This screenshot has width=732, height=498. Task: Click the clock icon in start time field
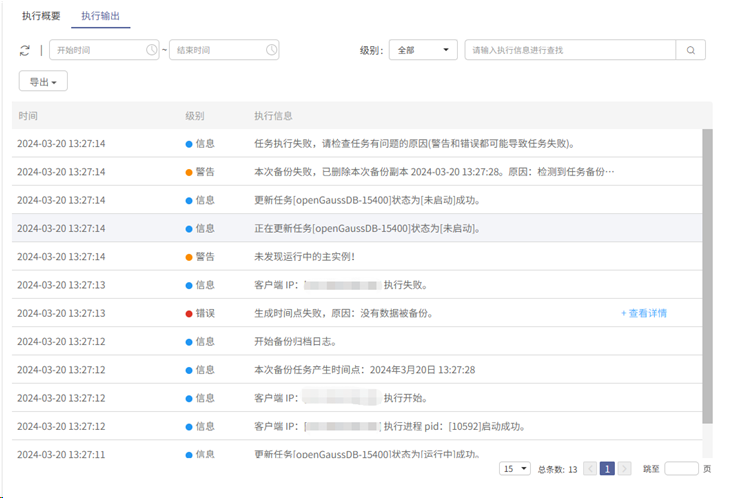(x=152, y=49)
